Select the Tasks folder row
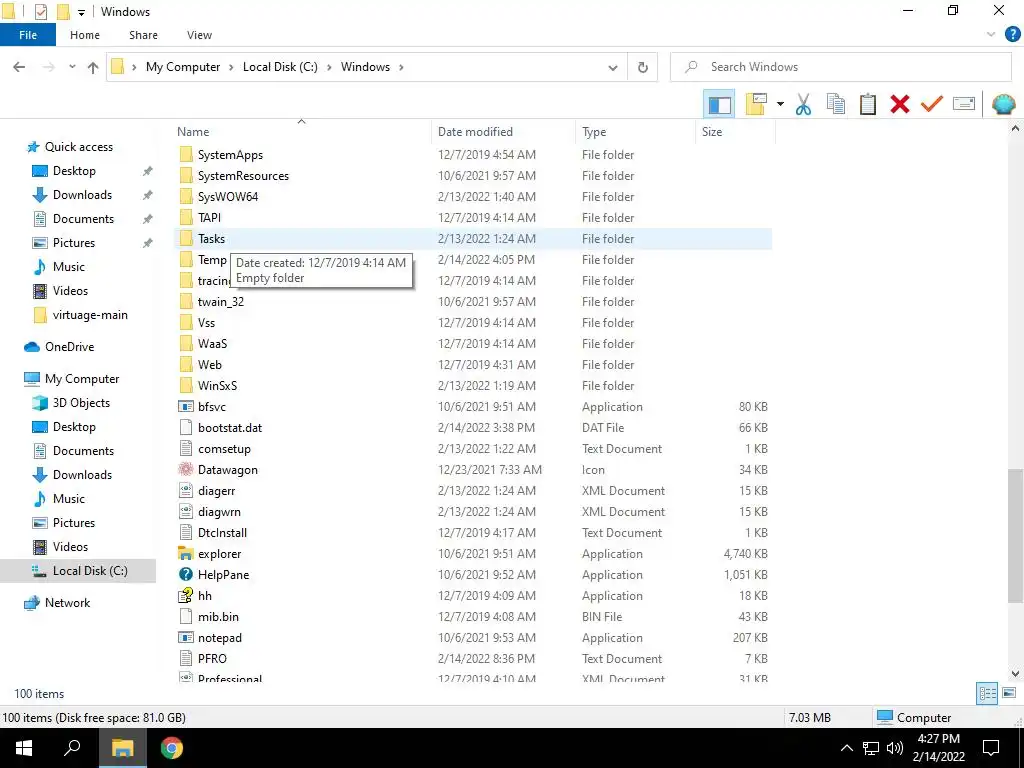Viewport: 1024px width, 768px height. pyautogui.click(x=473, y=239)
